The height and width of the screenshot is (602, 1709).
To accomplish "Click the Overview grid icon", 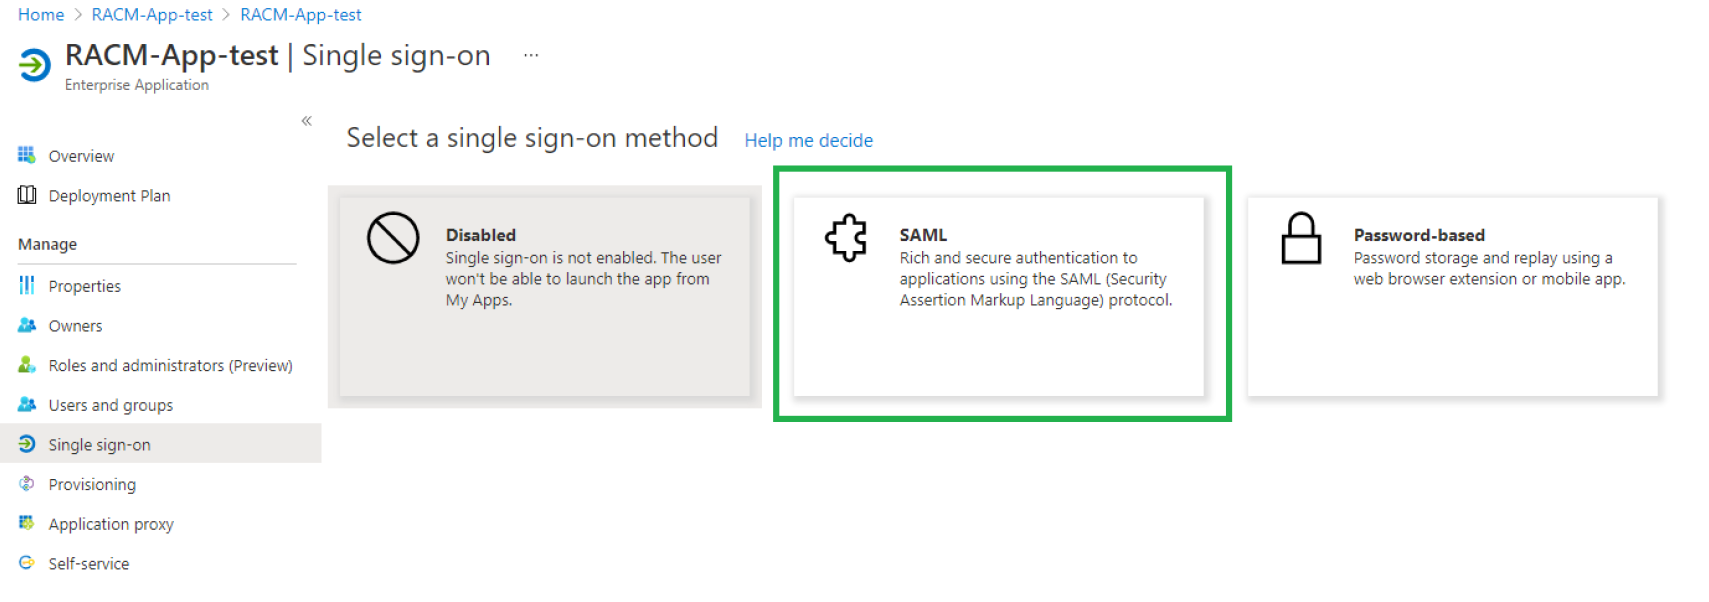I will [x=27, y=155].
